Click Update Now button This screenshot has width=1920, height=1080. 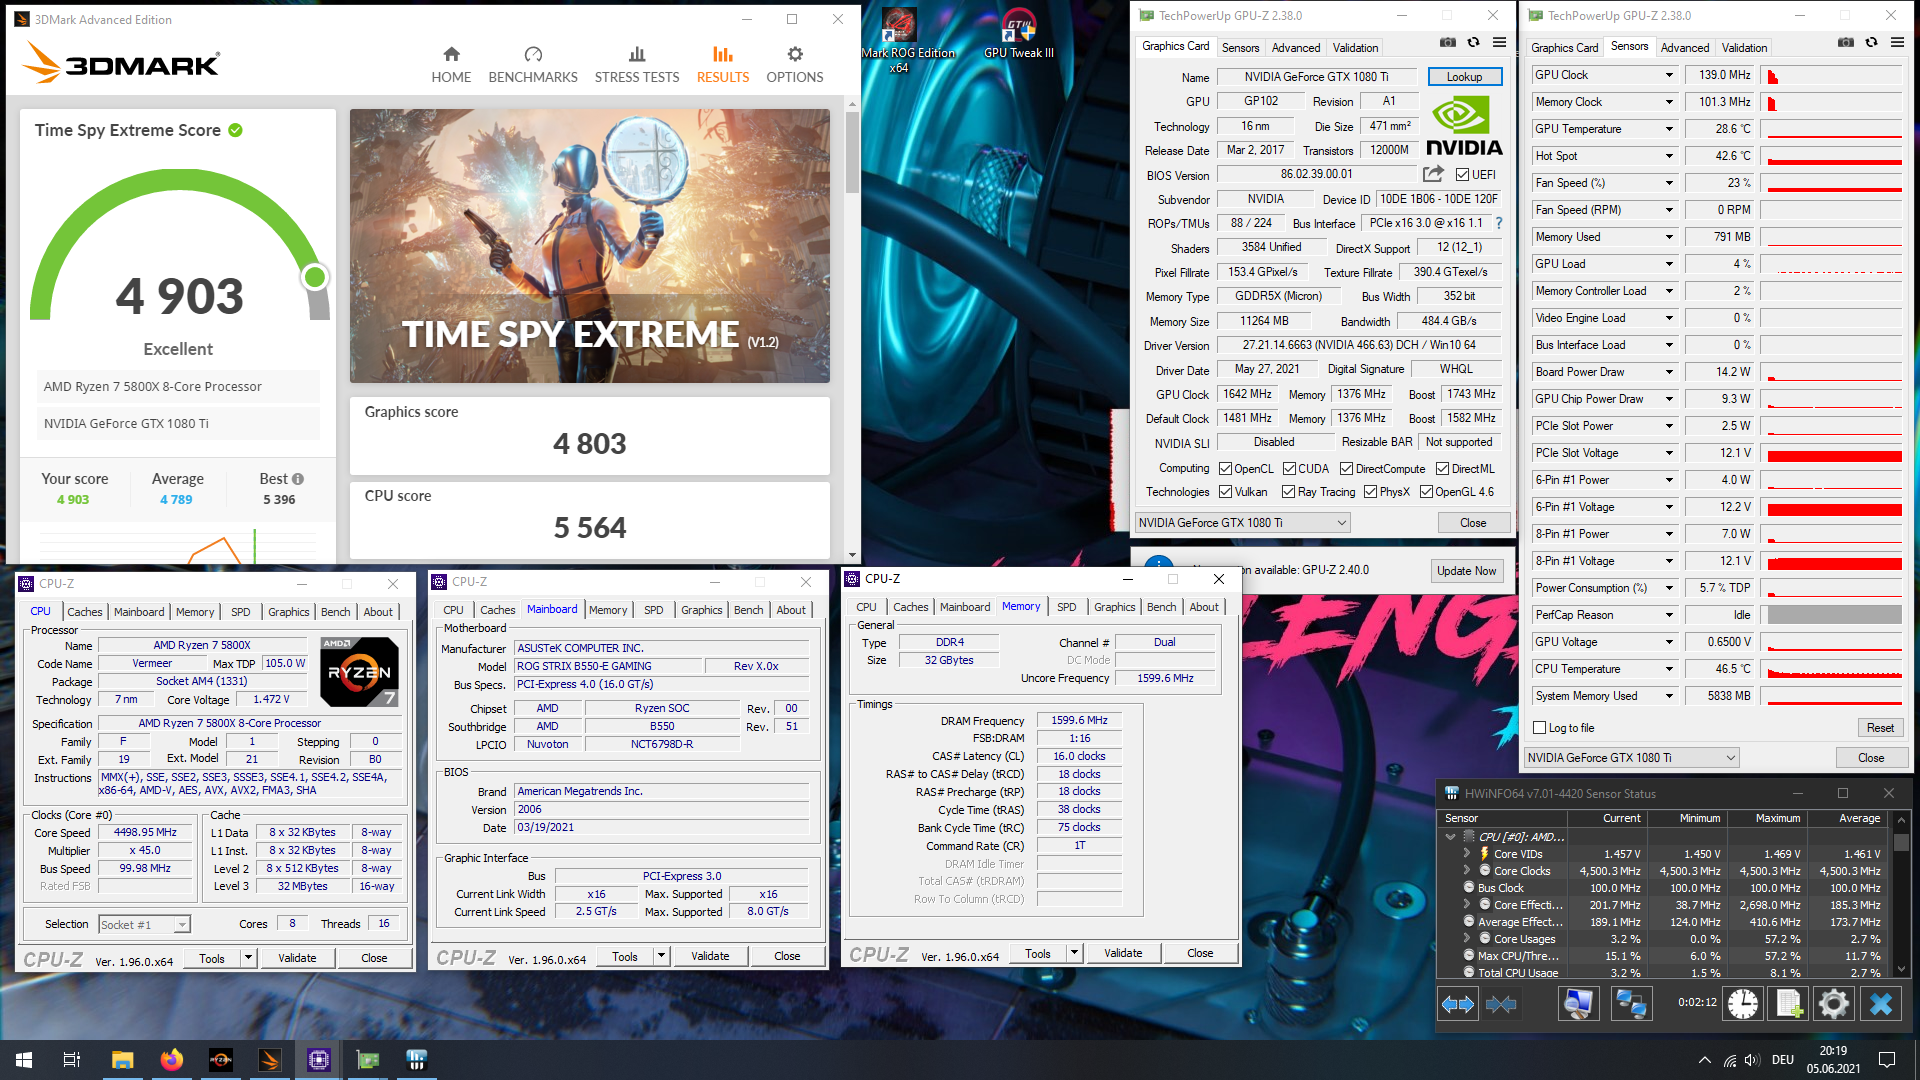coord(1466,571)
